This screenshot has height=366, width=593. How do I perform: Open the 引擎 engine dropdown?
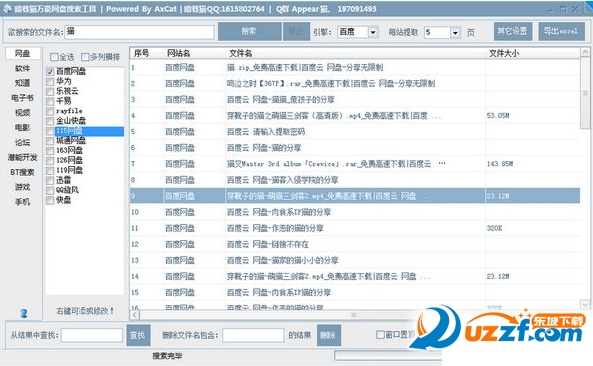click(373, 33)
